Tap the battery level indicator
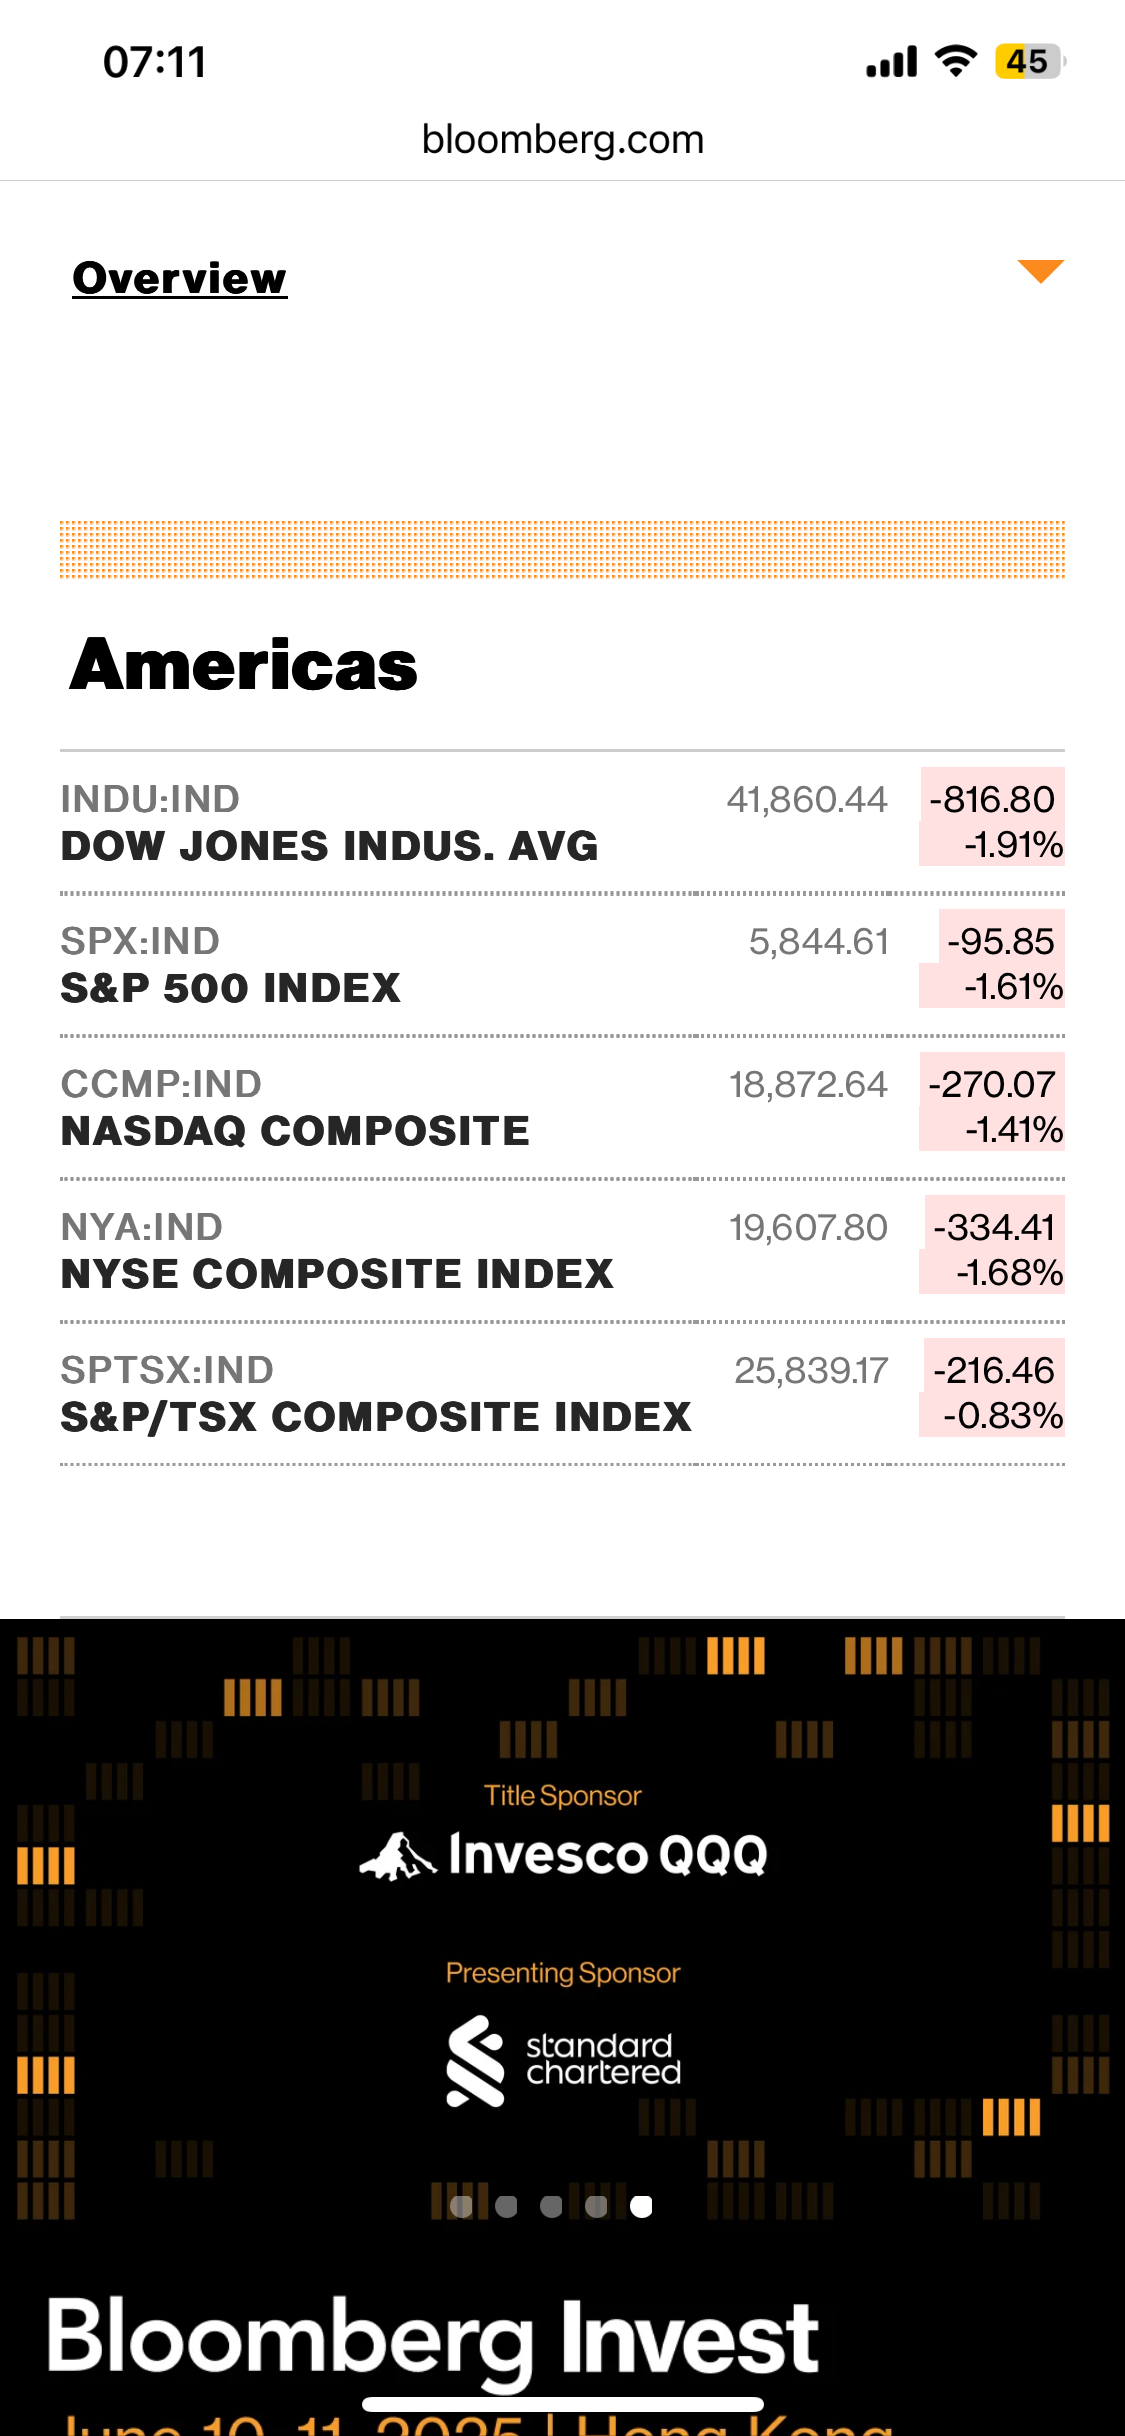The width and height of the screenshot is (1125, 2436). pos(1029,61)
